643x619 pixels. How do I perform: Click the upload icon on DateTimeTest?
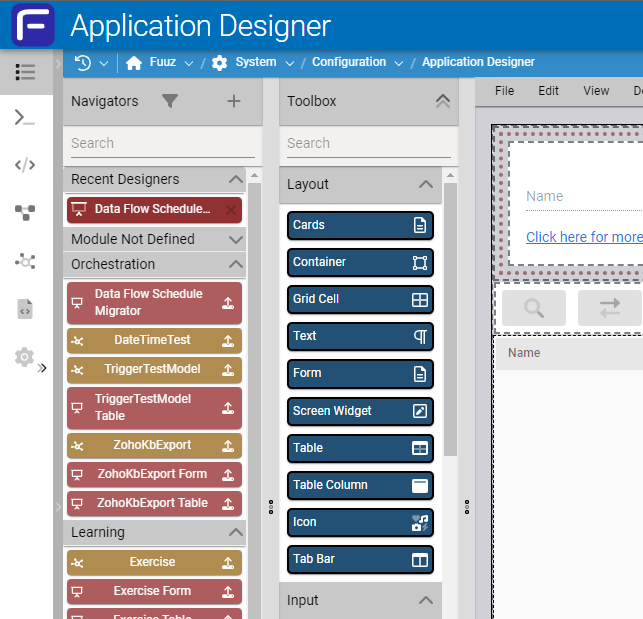point(228,340)
